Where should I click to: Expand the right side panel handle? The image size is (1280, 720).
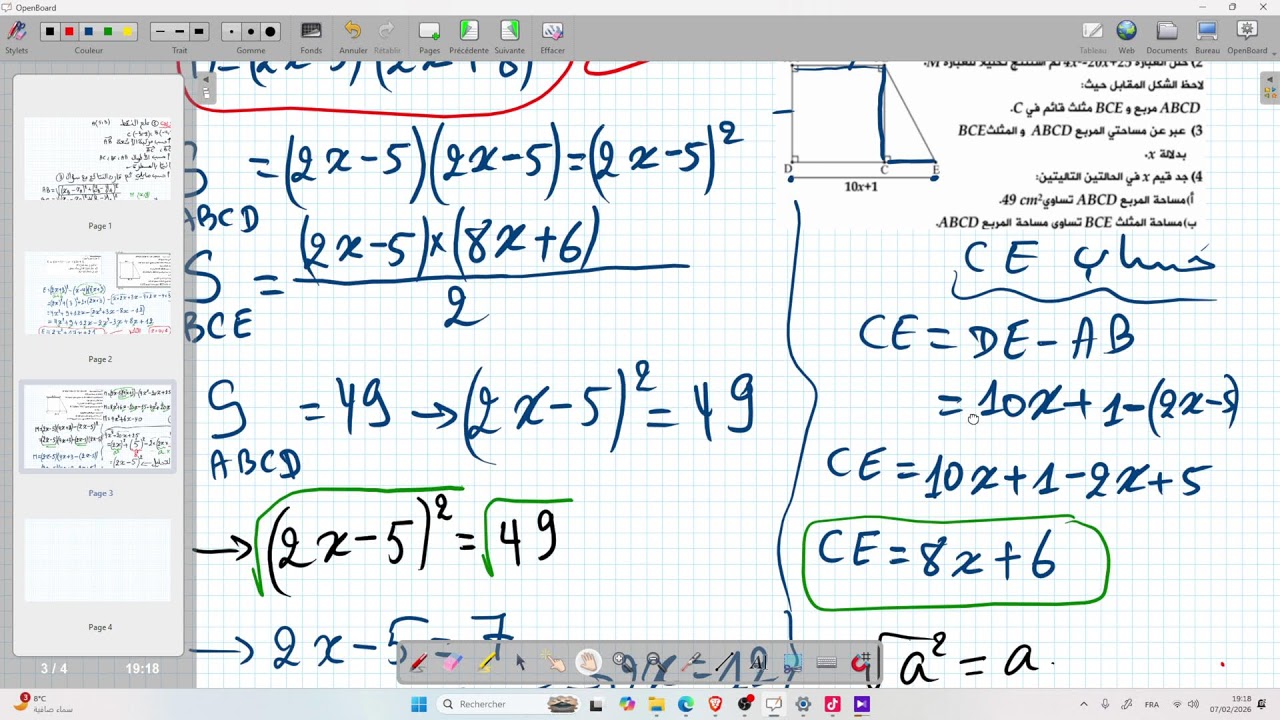[1269, 87]
